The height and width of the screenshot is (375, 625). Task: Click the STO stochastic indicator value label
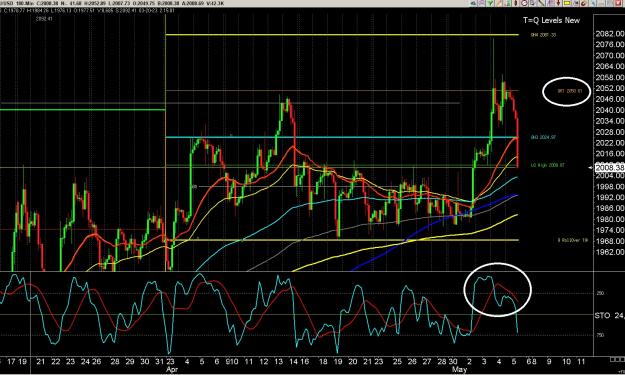point(609,316)
